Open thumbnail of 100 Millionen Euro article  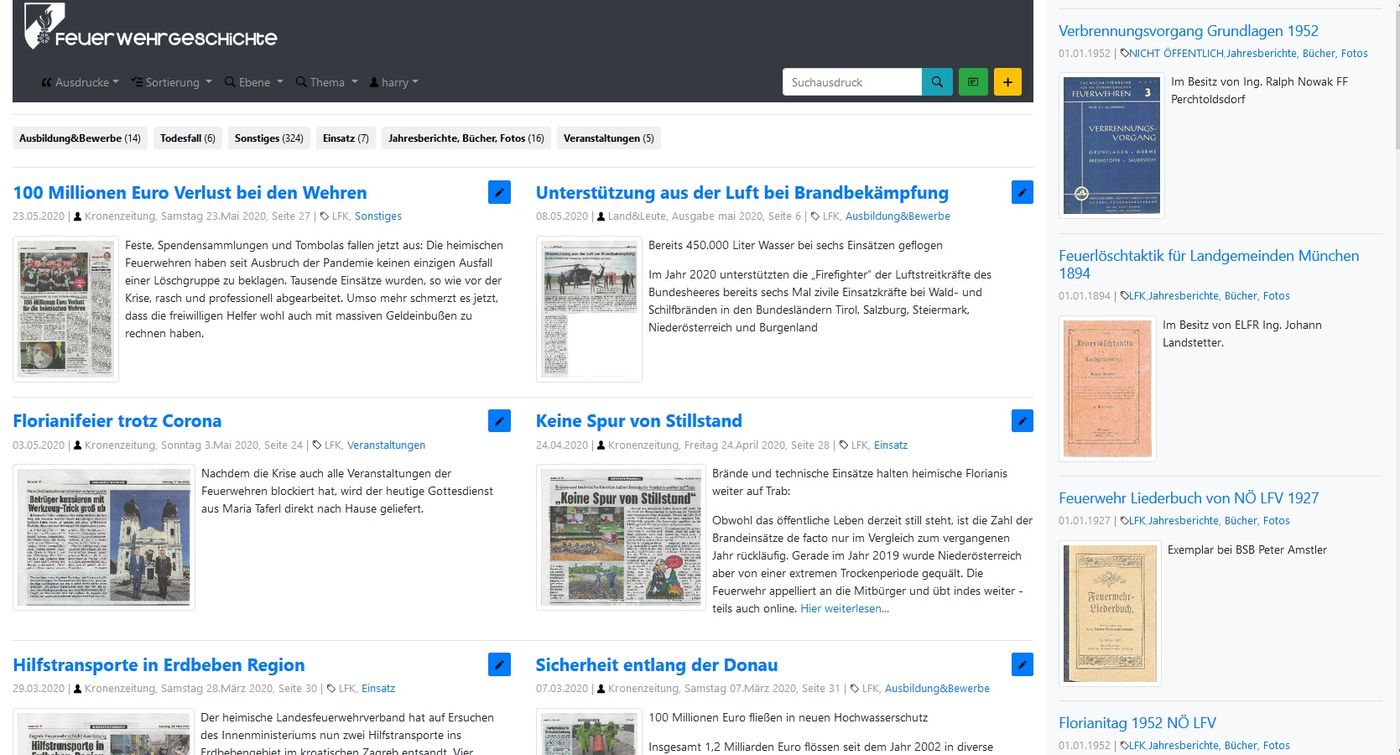(66, 309)
